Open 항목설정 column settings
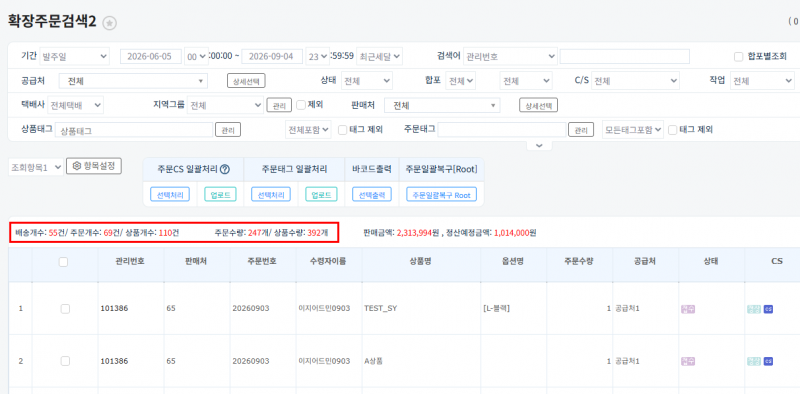Image resolution: width=800 pixels, height=394 pixels. pyautogui.click(x=94, y=166)
